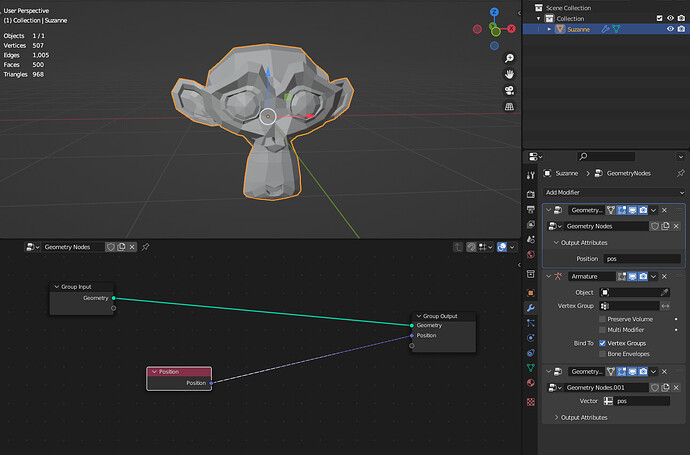
Task: Open the Output properties tab
Action: point(531,209)
